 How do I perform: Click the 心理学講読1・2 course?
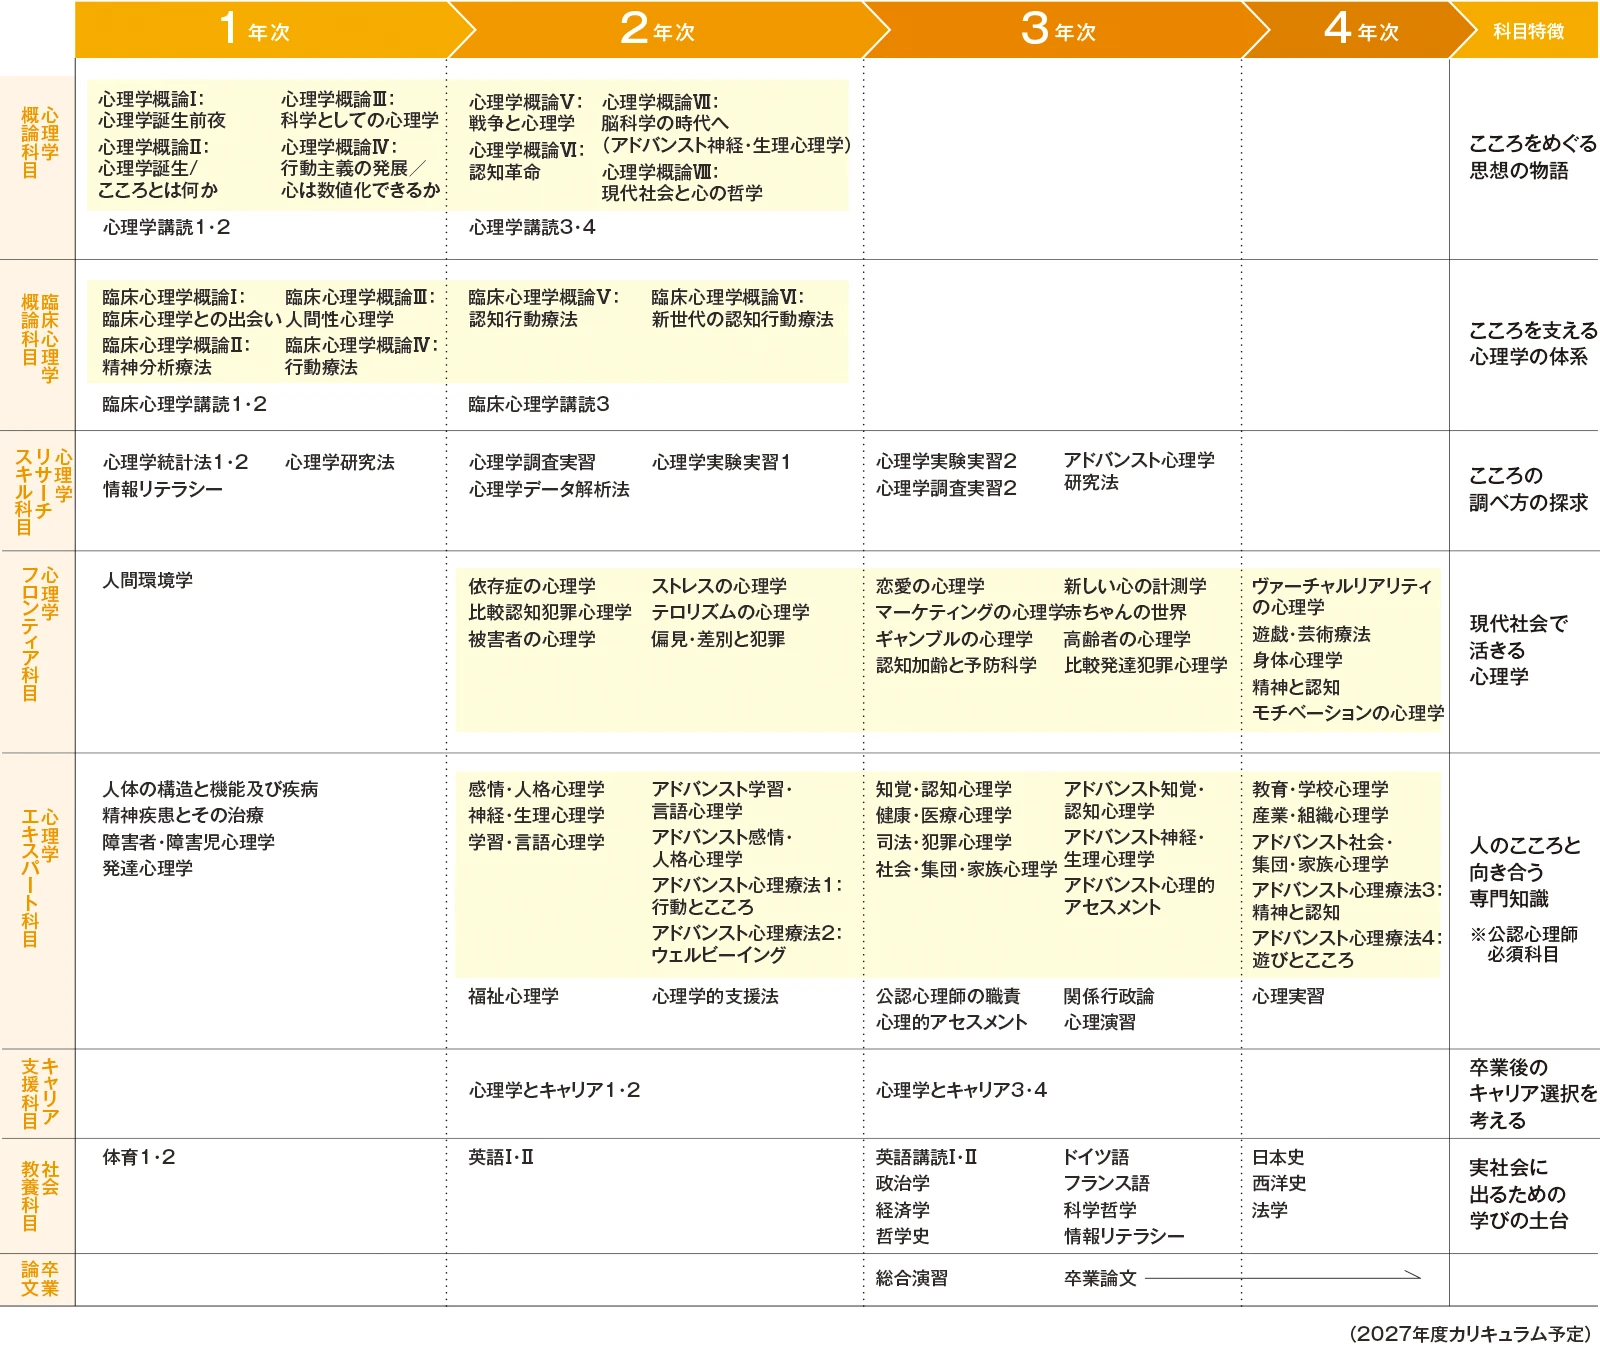coord(166,228)
